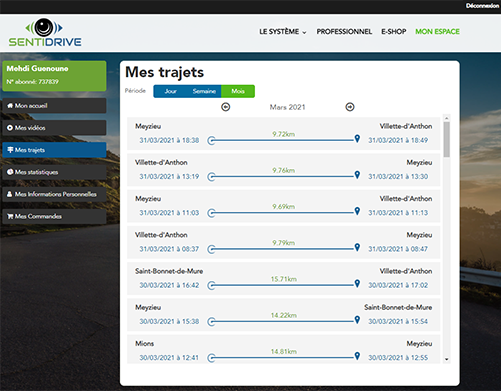
Task: Click destination pin of 30/03/2021 15:54 arrival
Action: pyautogui.click(x=357, y=320)
